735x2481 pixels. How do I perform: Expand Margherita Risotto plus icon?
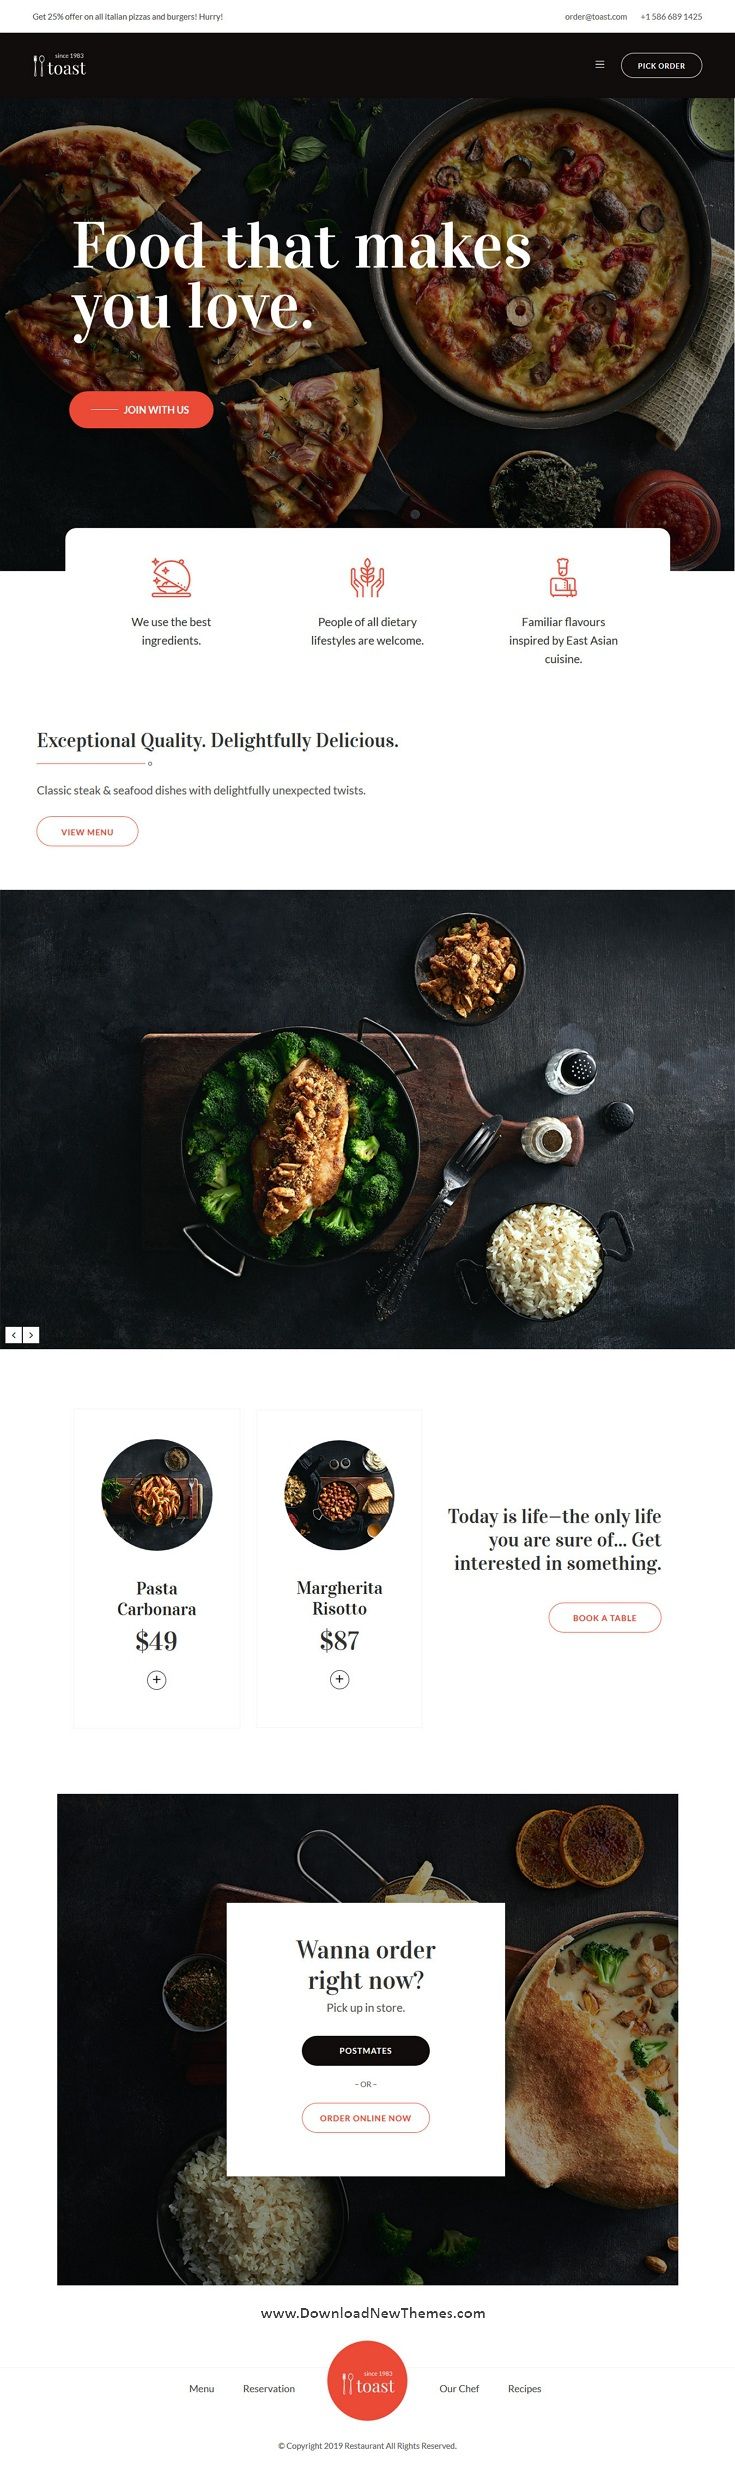pyautogui.click(x=340, y=1679)
